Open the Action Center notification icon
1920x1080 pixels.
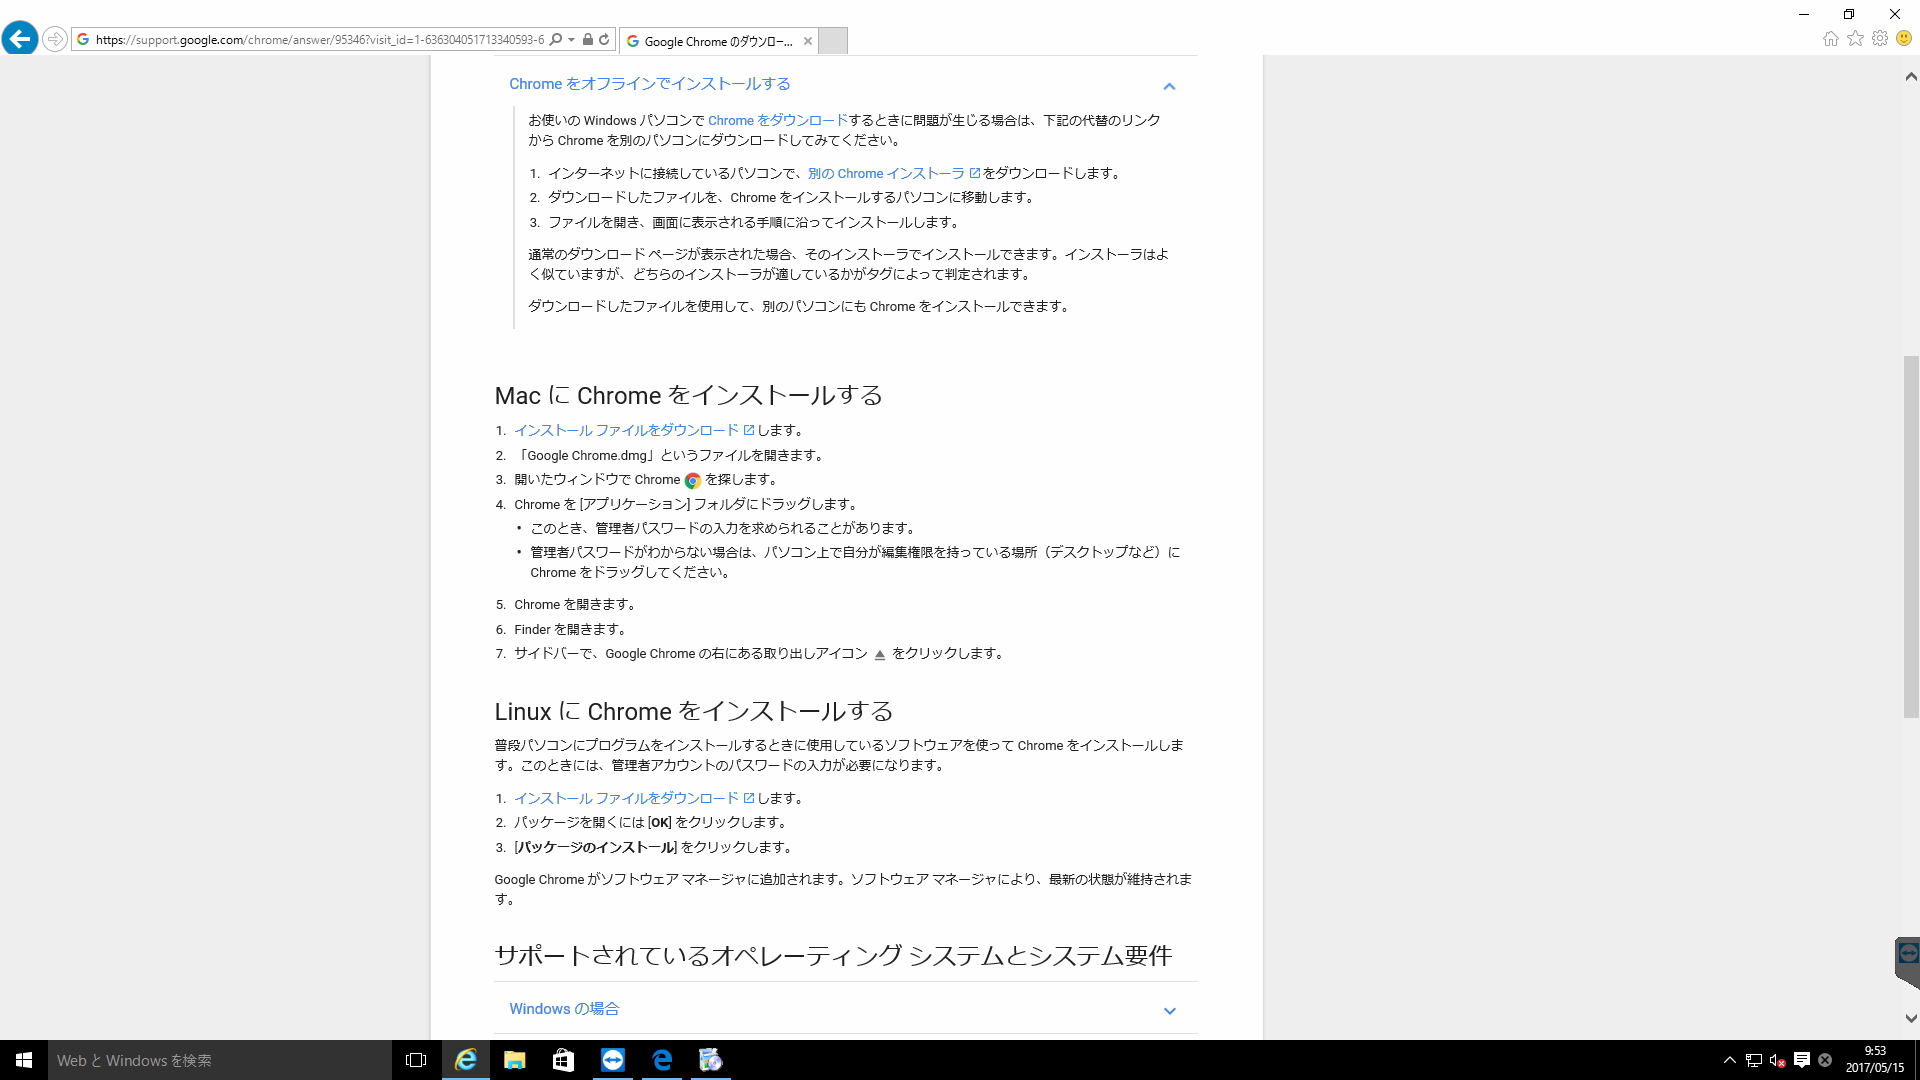pos(1801,1060)
